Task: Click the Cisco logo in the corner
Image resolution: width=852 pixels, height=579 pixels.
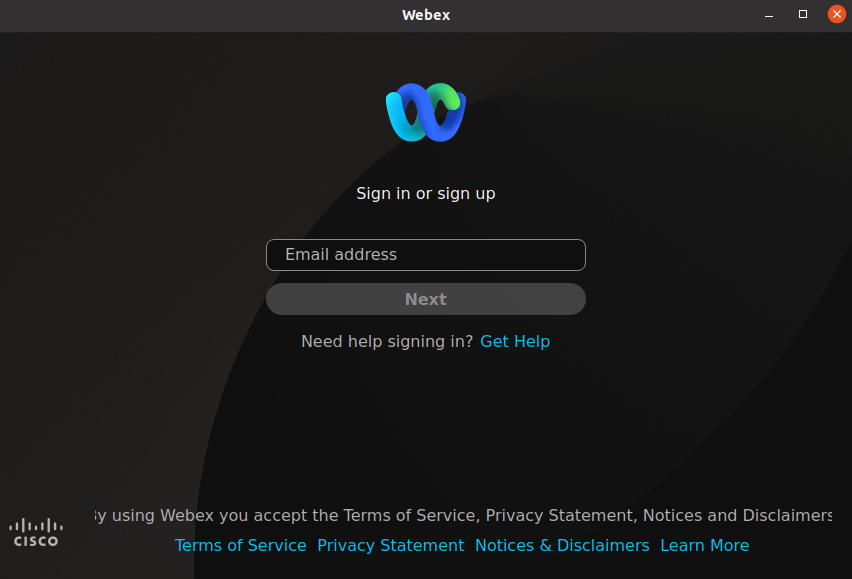Action: tap(35, 530)
